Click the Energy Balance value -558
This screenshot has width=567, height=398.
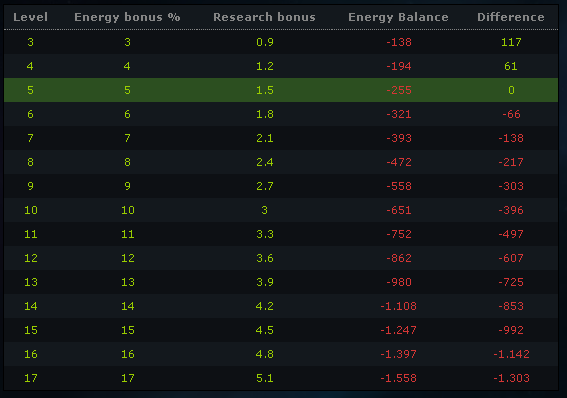tap(399, 186)
